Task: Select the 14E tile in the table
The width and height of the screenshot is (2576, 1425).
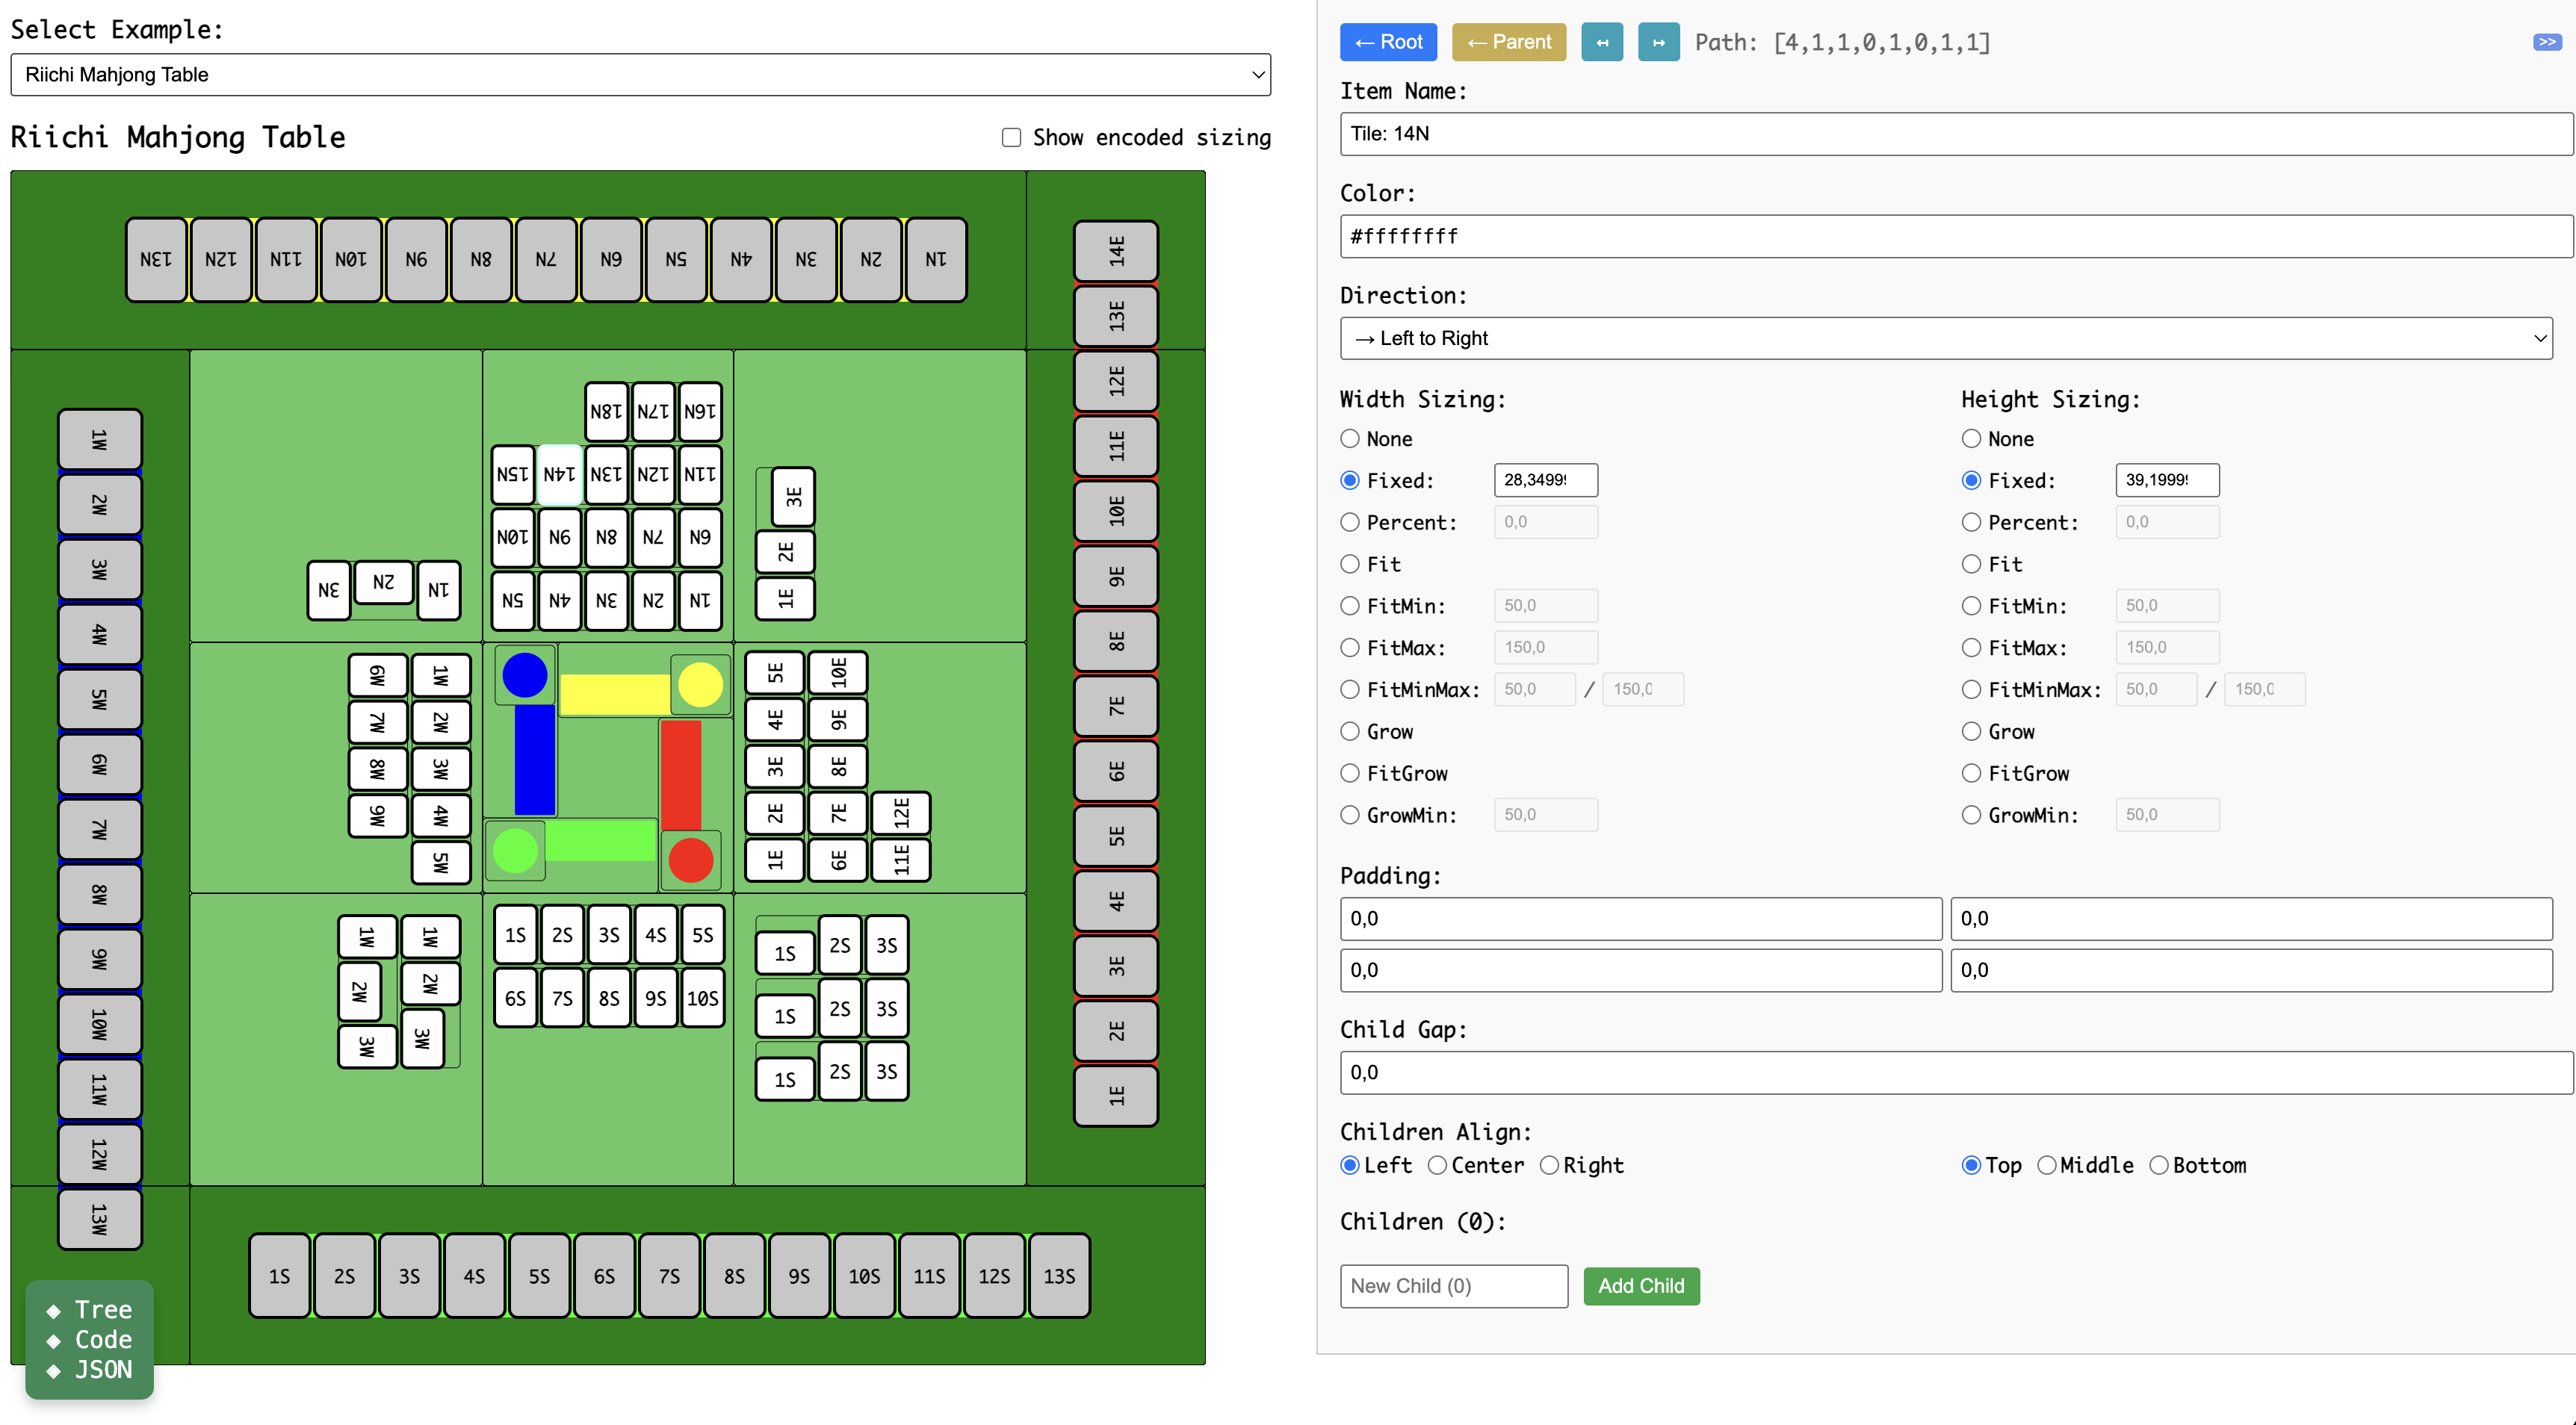Action: click(1116, 251)
